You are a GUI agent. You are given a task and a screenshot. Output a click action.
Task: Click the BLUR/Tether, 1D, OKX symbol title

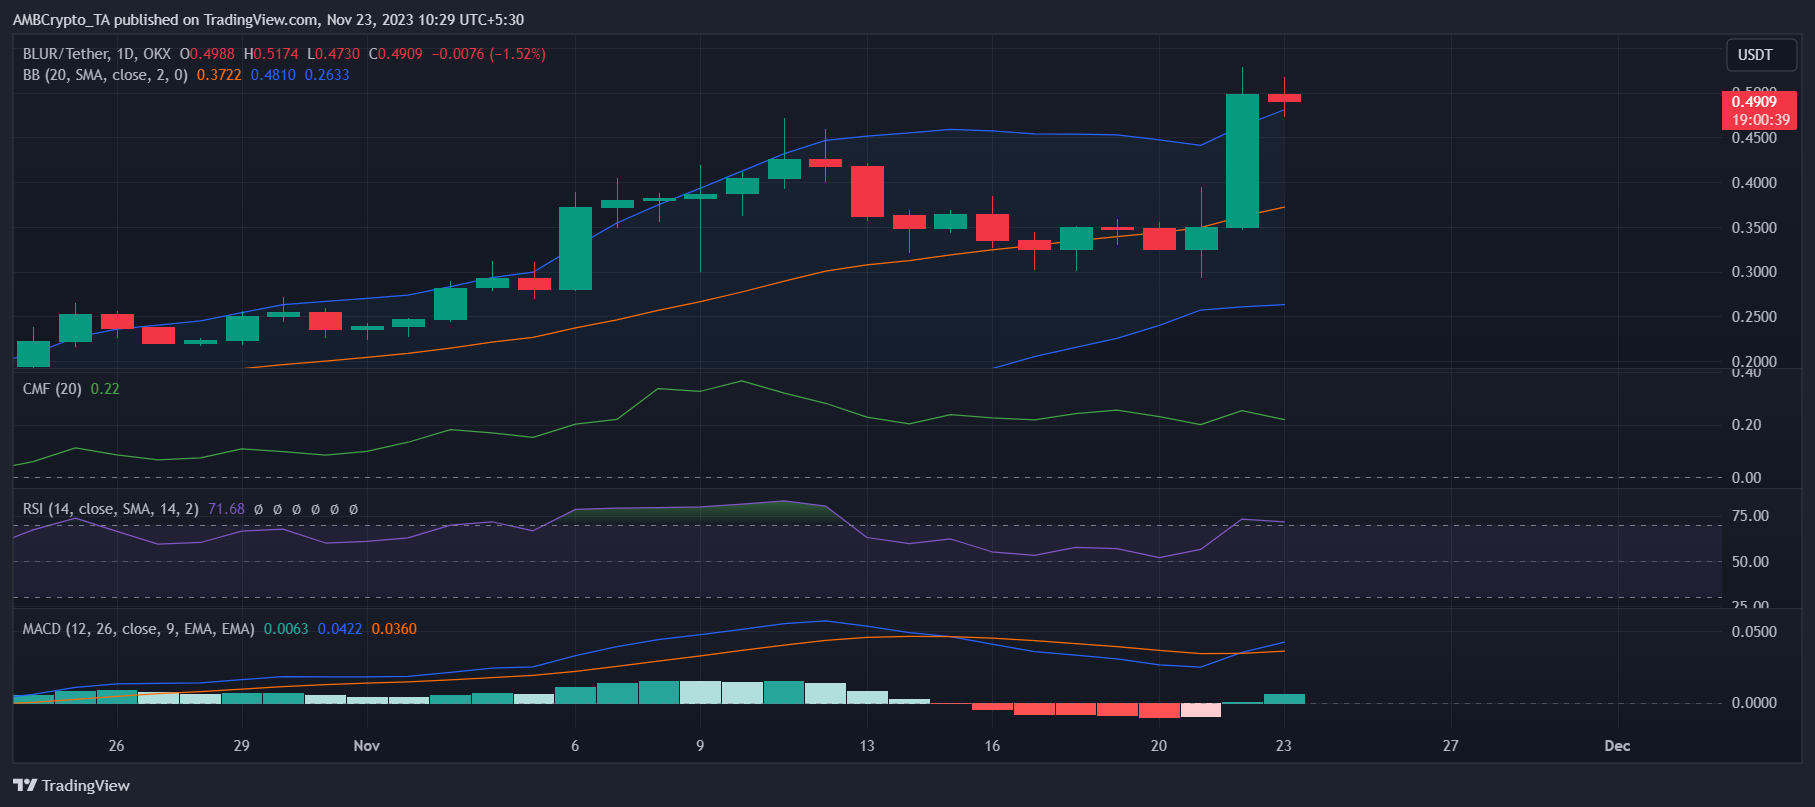(97, 54)
